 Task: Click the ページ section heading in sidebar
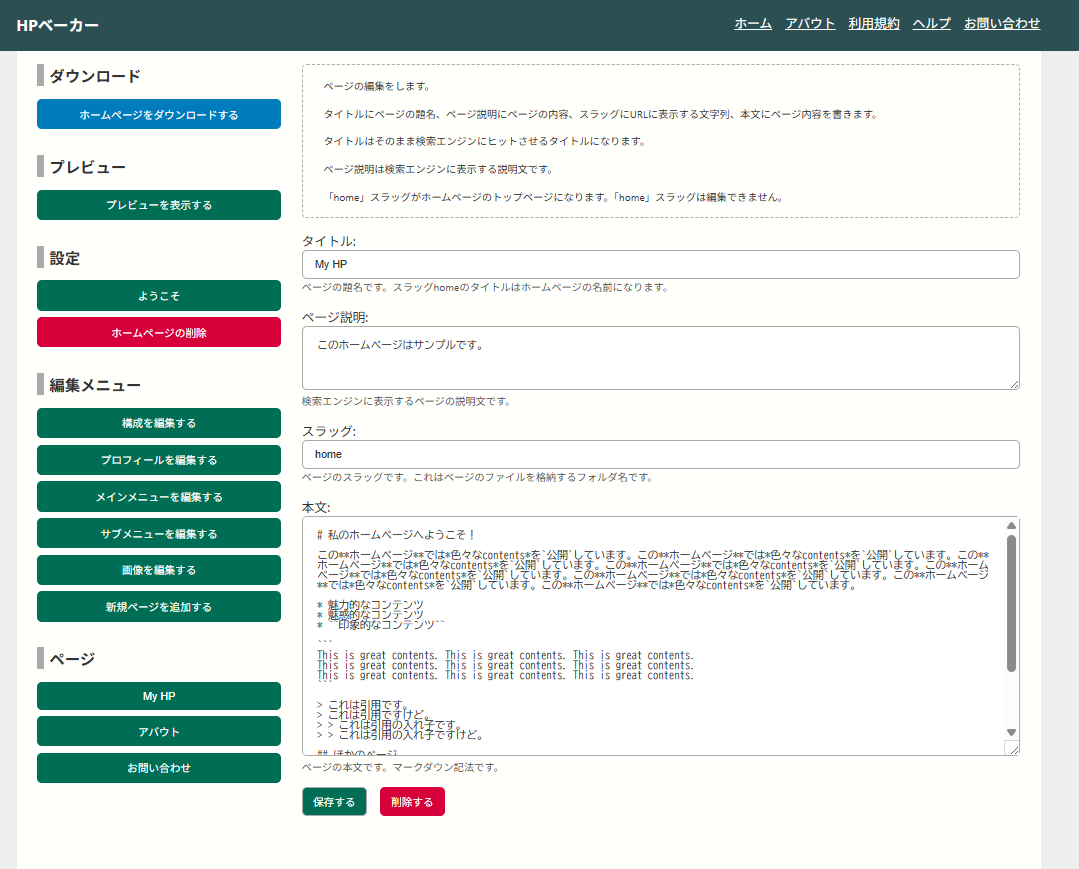click(x=72, y=658)
